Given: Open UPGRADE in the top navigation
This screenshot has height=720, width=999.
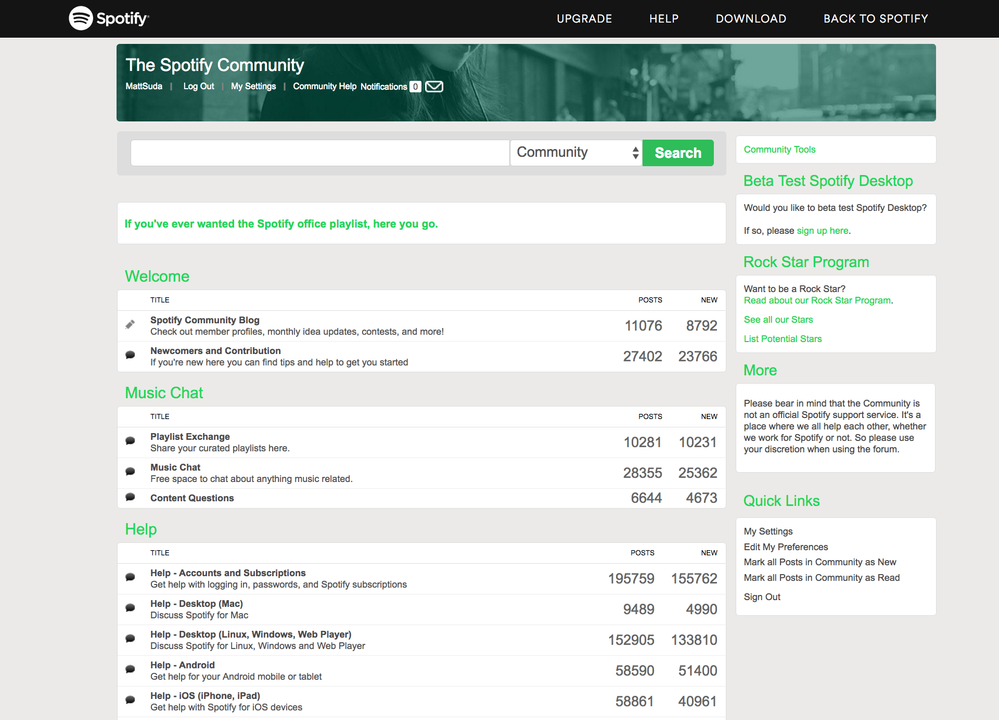Looking at the screenshot, I should pos(584,18).
